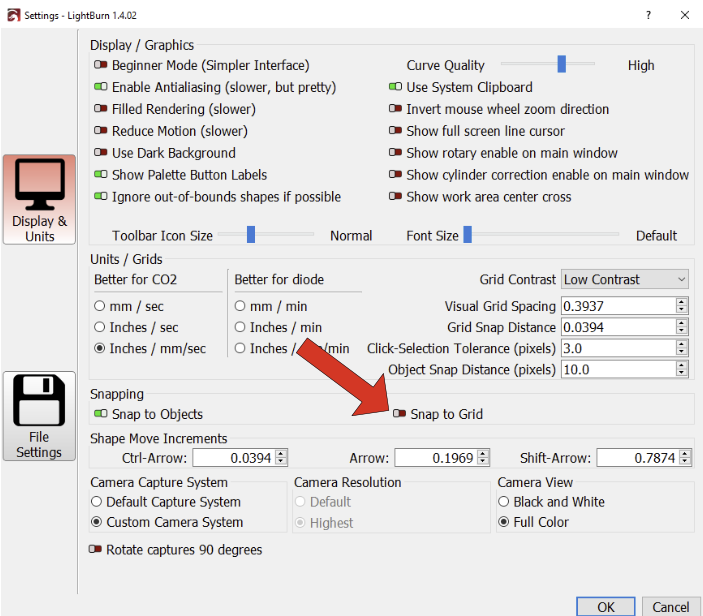Screen dimensions: 703x616
Task: Click the LightBurn app icon in title bar
Action: tap(13, 15)
